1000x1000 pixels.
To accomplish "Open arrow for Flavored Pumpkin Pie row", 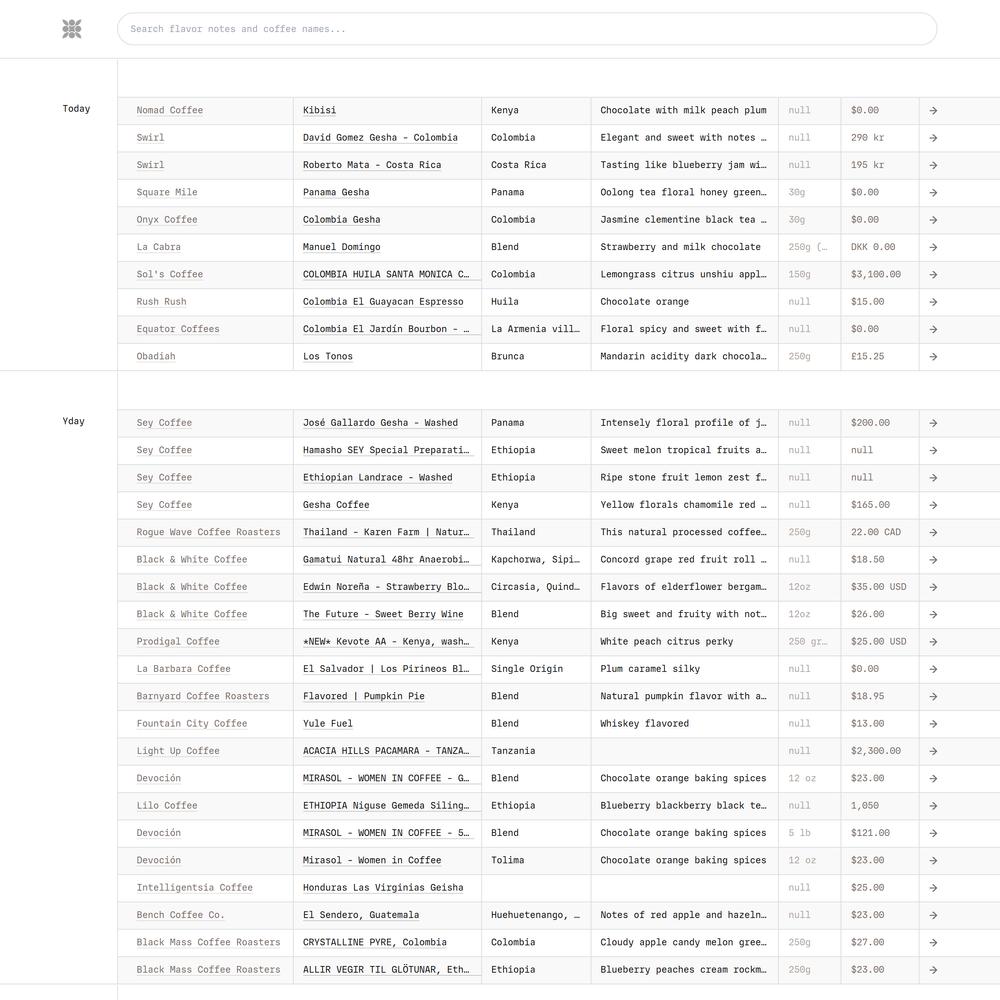I will [x=933, y=697].
